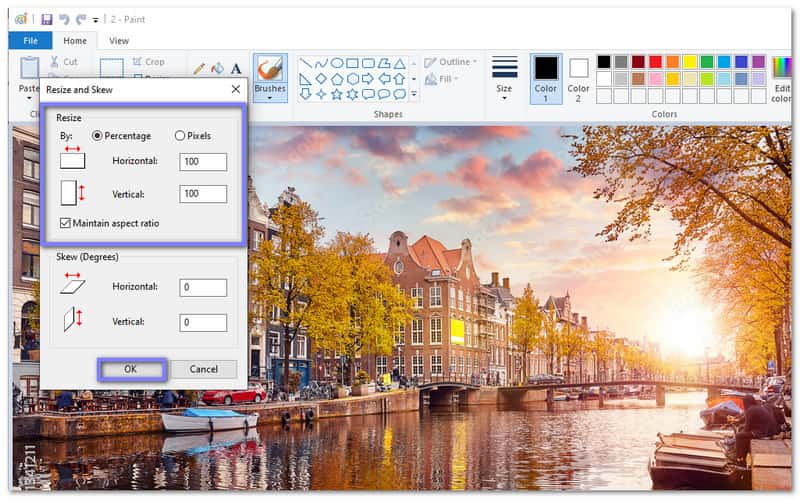Click the Crop tool
The height and width of the screenshot is (499, 800).
coord(148,62)
